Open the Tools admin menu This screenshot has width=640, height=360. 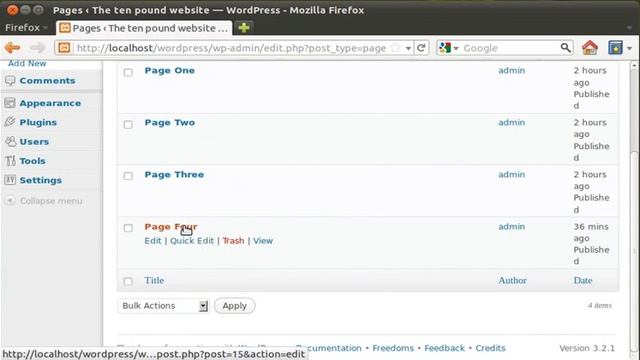pyautogui.click(x=32, y=160)
